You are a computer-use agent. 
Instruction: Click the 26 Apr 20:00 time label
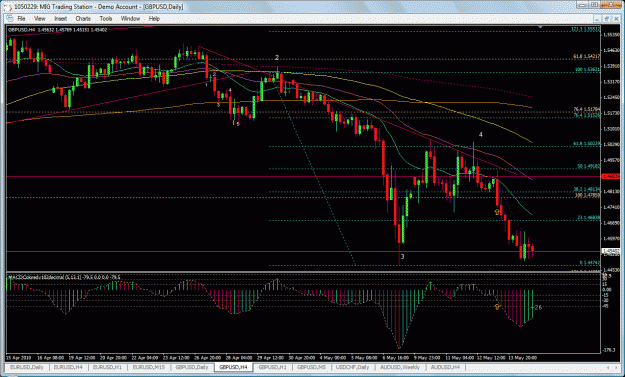click(x=207, y=358)
